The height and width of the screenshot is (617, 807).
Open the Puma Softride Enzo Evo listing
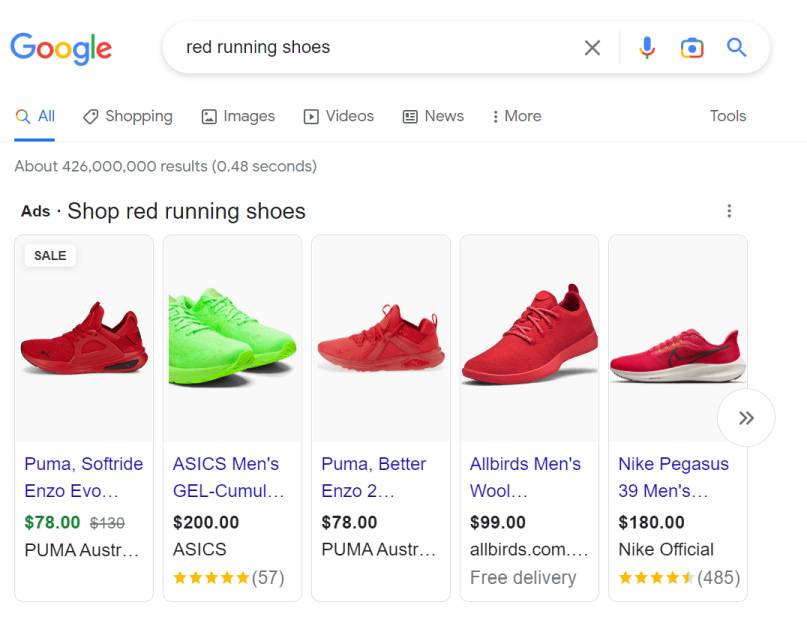pyautogui.click(x=83, y=477)
